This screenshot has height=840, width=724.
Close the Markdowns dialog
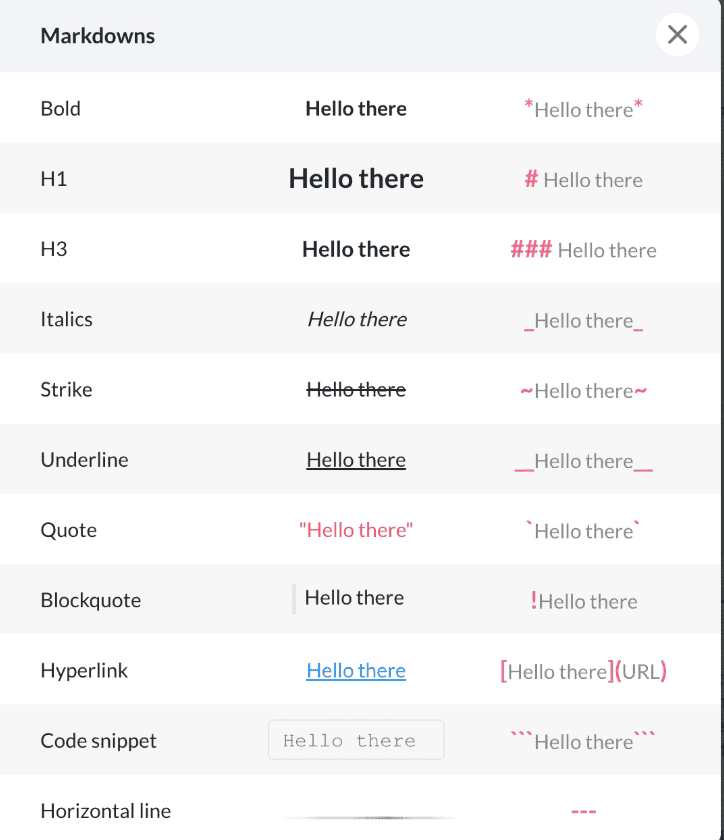tap(677, 35)
